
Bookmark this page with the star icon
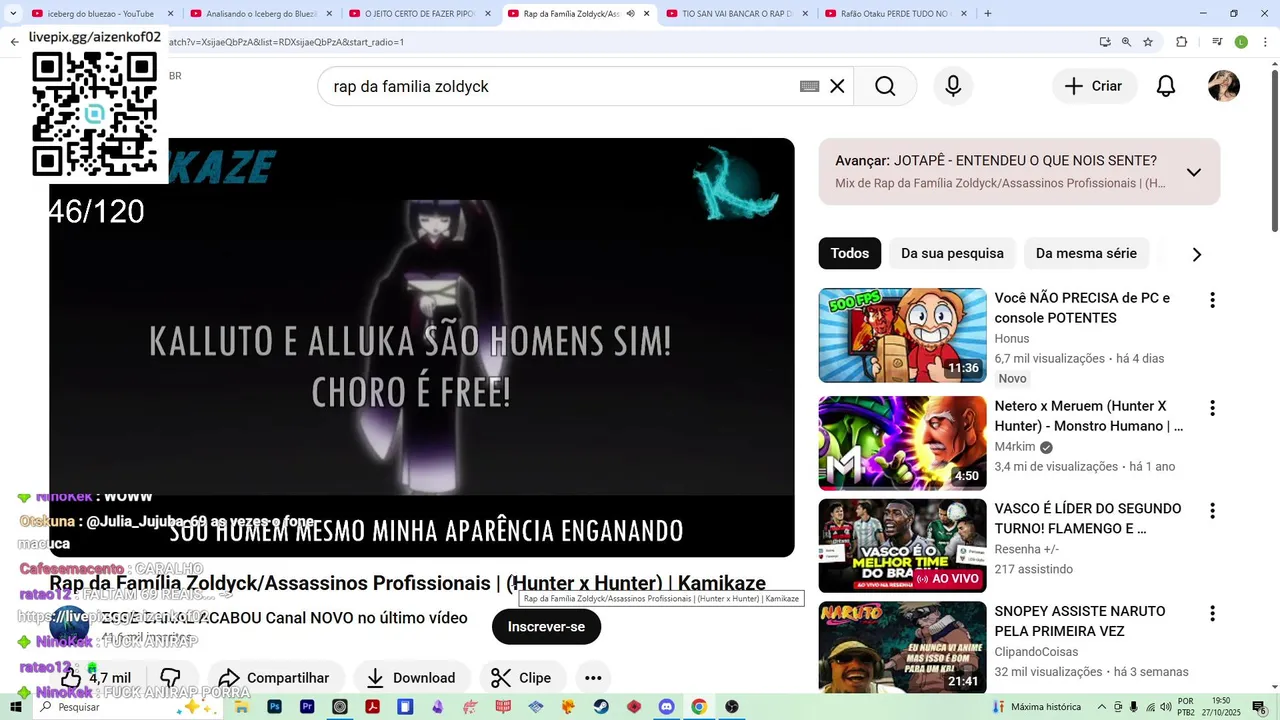tap(1148, 42)
